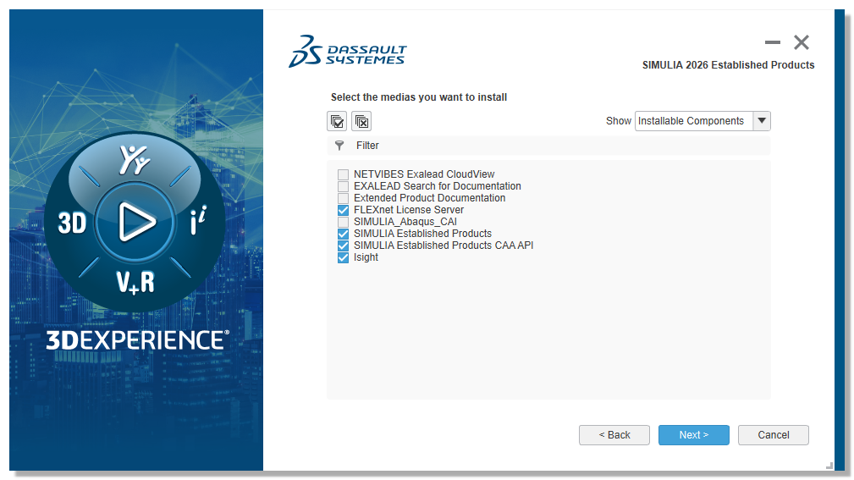Enable EXALEAD Search for Documentation checkbox
Viewport: 854px width, 480px height.
click(343, 186)
